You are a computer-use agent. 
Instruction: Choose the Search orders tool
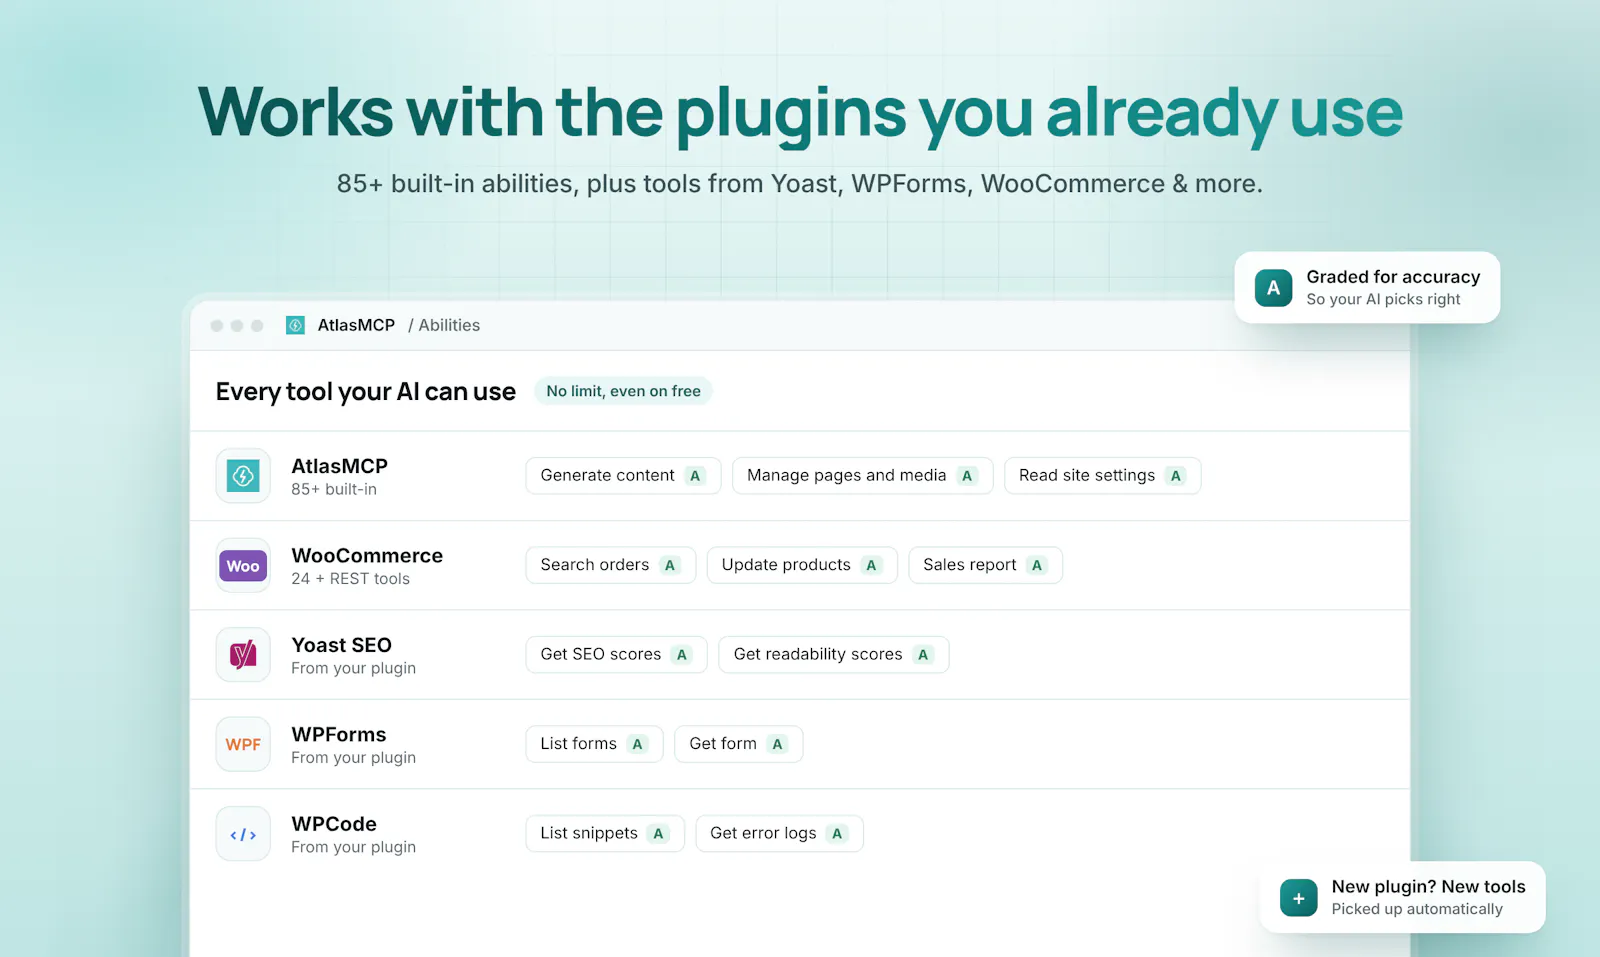pos(610,565)
